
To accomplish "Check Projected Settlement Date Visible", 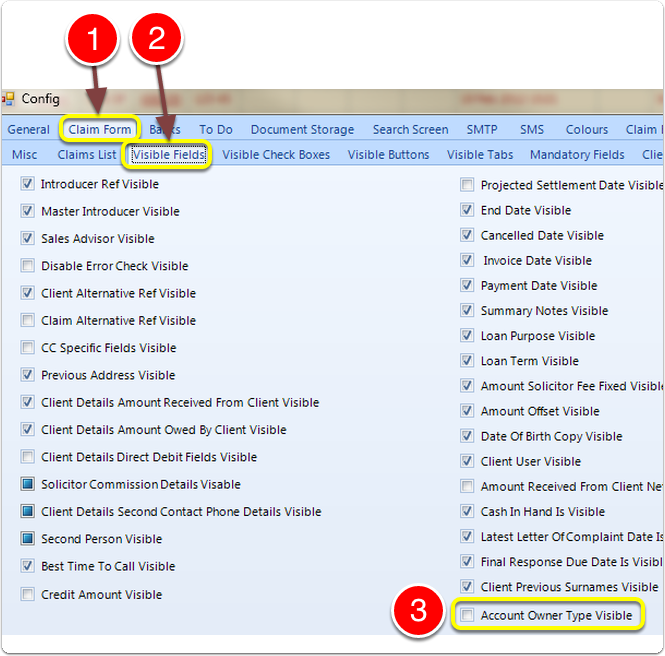I will 467,184.
